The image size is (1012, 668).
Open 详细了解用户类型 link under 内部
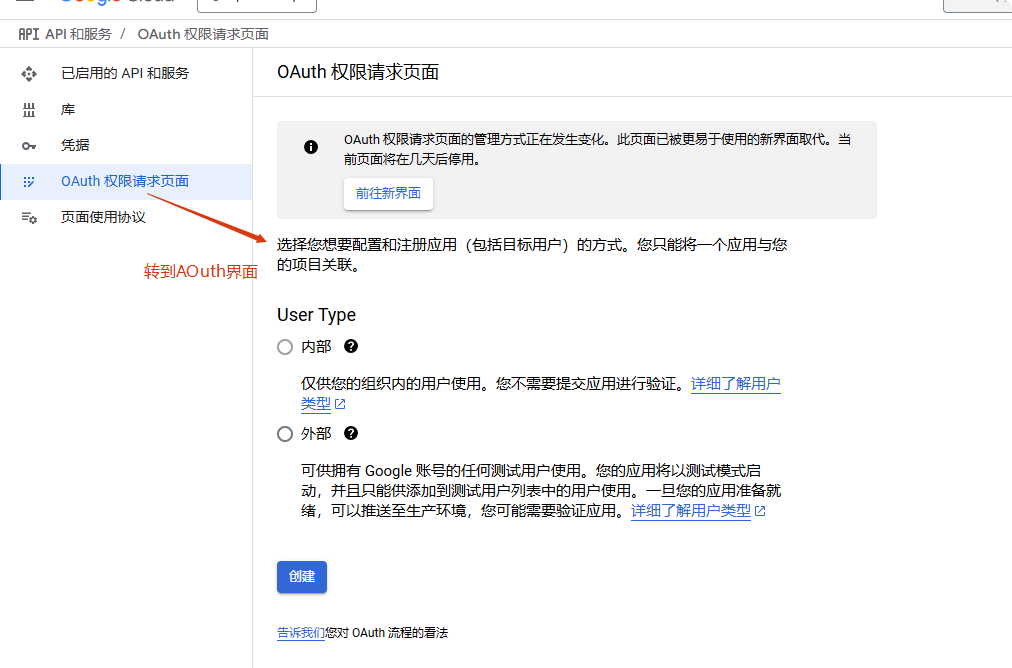(x=735, y=384)
